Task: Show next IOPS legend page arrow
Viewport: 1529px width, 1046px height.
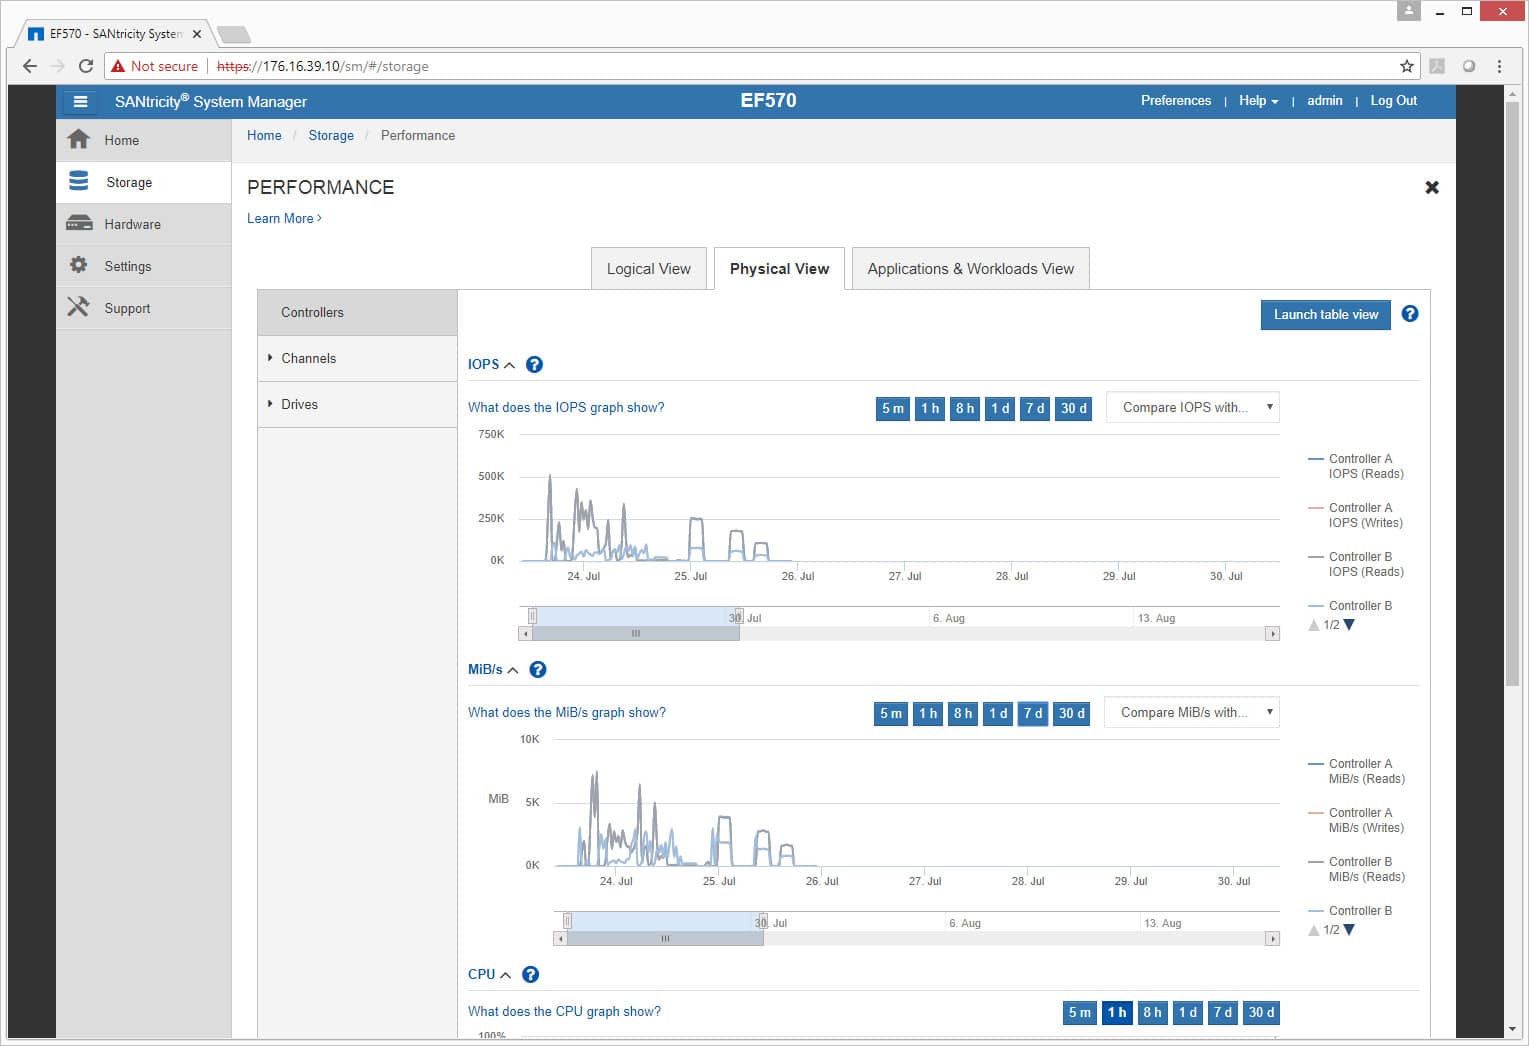Action: tap(1349, 625)
